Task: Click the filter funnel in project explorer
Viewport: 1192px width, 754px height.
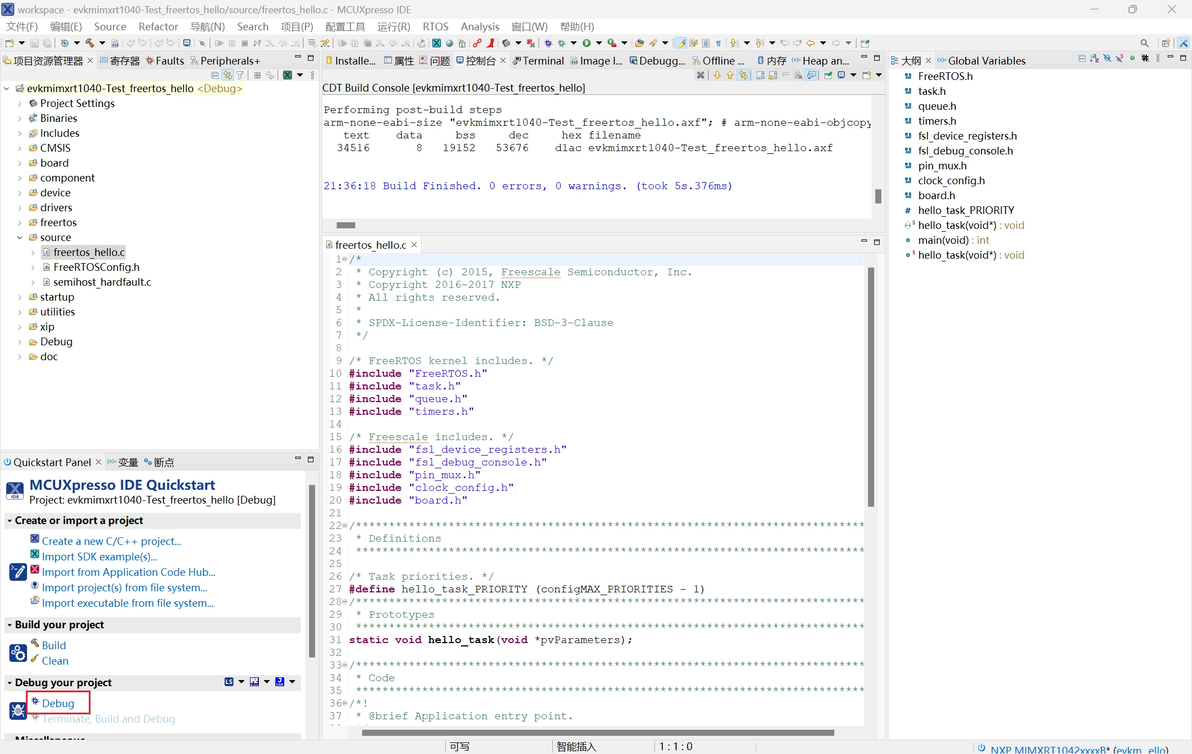Action: (240, 75)
